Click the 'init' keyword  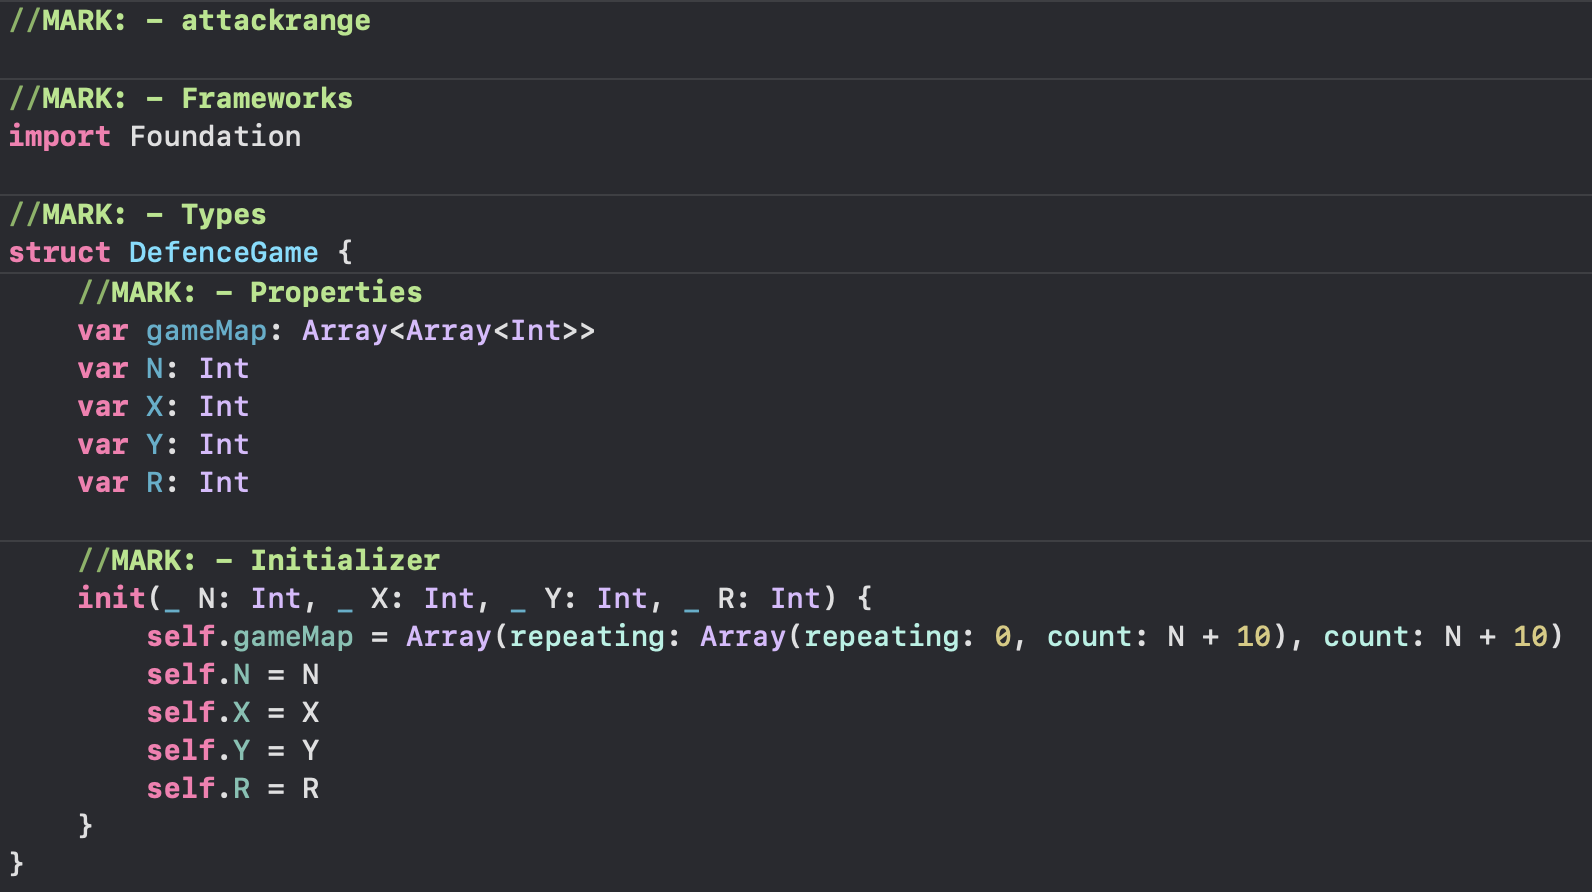pyautogui.click(x=112, y=599)
